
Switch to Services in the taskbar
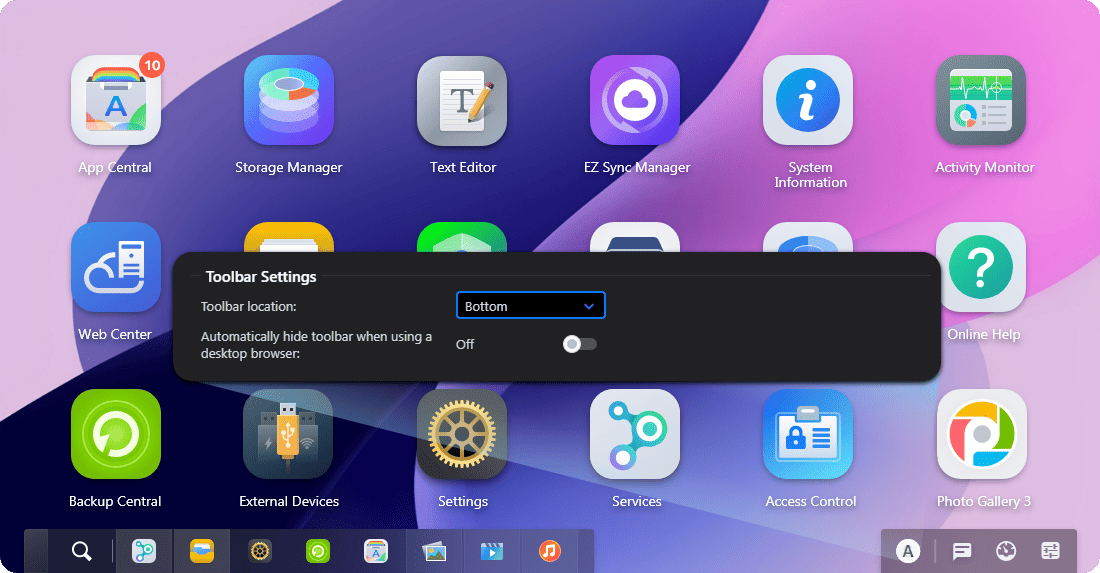144,551
